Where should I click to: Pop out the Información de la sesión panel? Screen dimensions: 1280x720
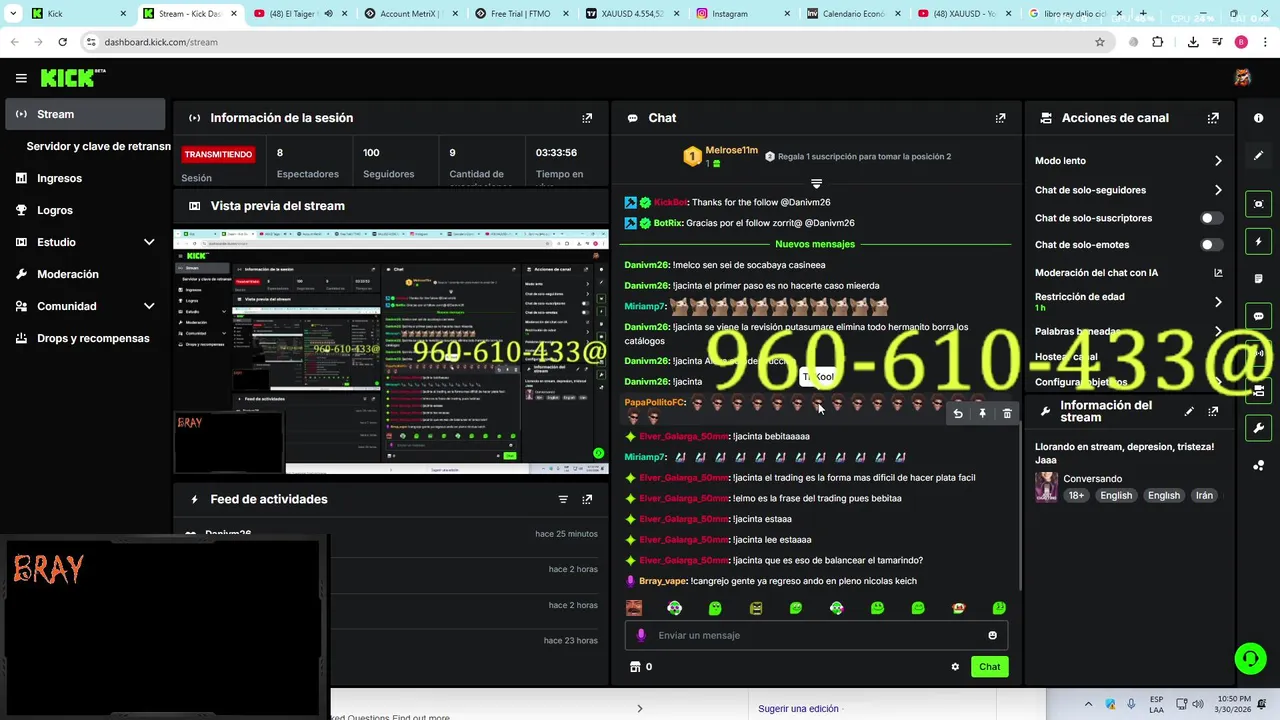(x=587, y=118)
